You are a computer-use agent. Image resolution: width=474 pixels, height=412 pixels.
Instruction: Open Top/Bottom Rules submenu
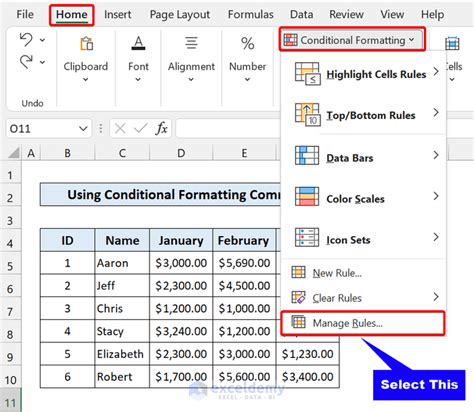pyautogui.click(x=364, y=115)
